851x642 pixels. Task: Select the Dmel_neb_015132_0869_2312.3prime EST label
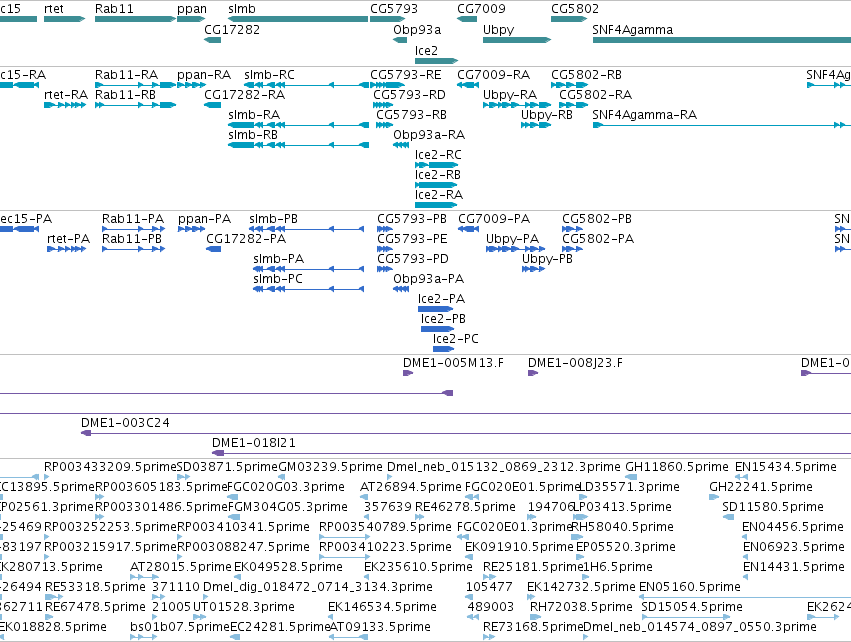point(504,467)
